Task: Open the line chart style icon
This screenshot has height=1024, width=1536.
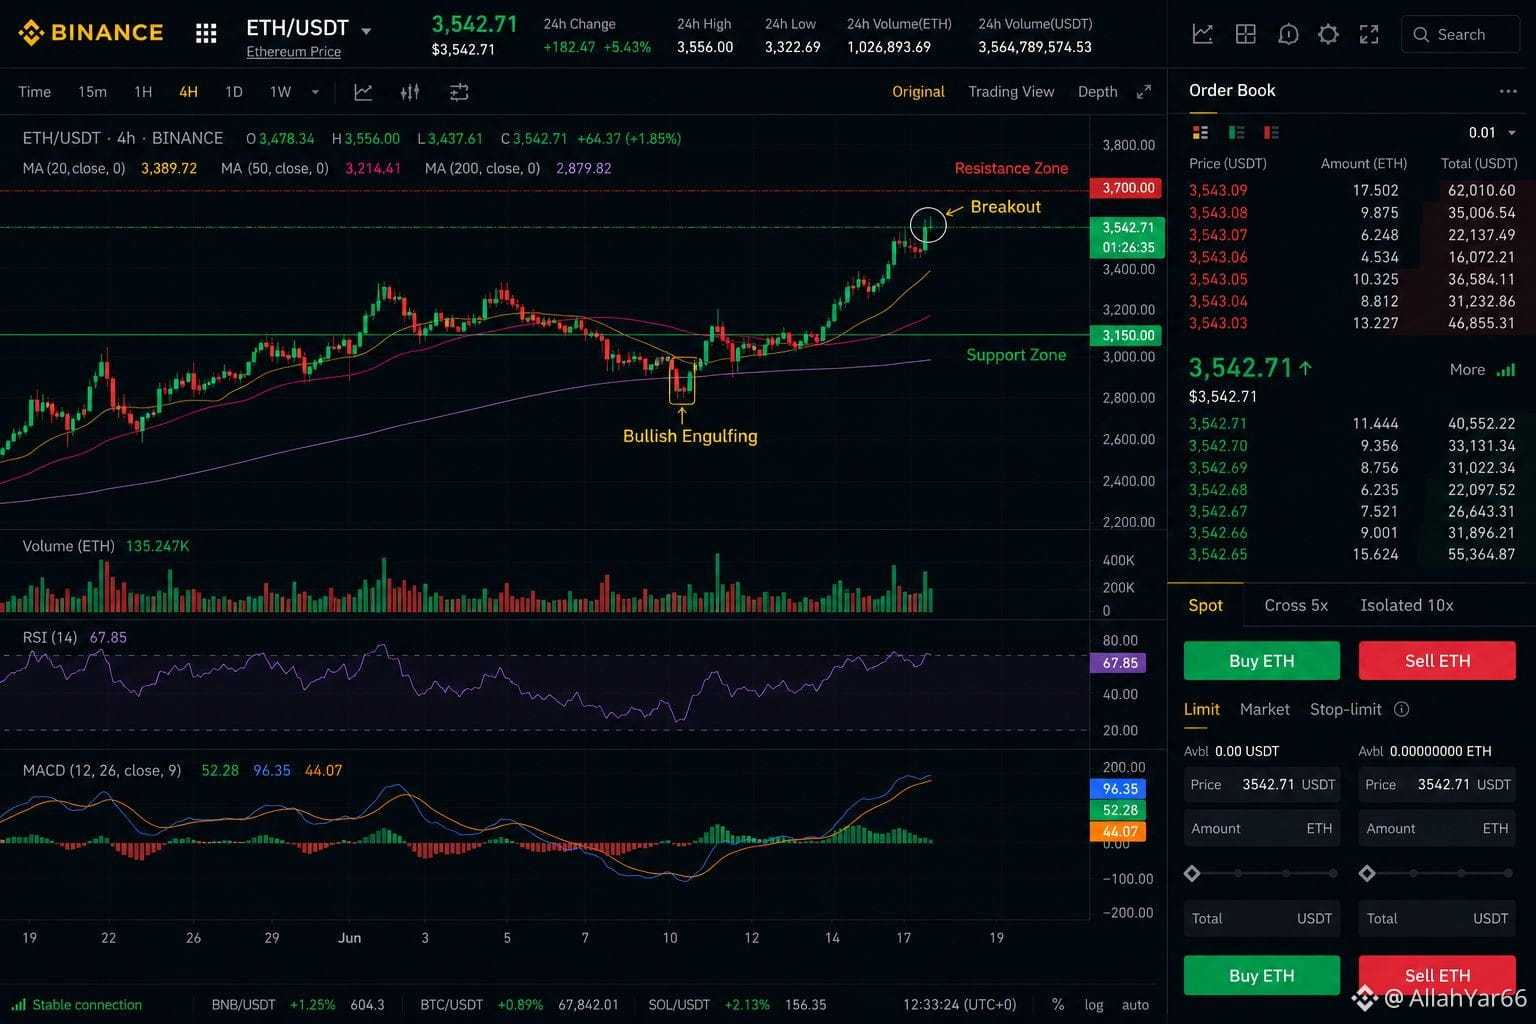Action: (363, 92)
